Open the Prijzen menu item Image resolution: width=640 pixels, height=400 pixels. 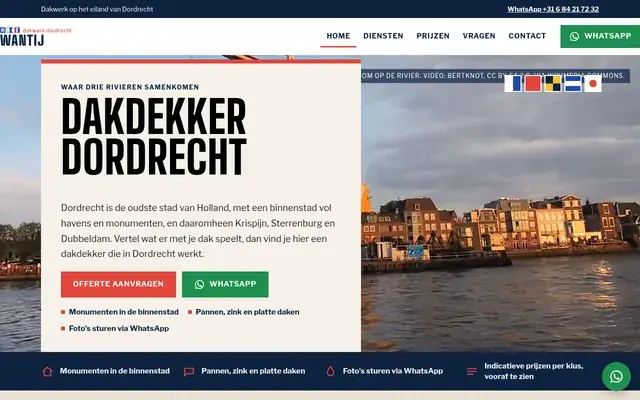[x=433, y=36]
